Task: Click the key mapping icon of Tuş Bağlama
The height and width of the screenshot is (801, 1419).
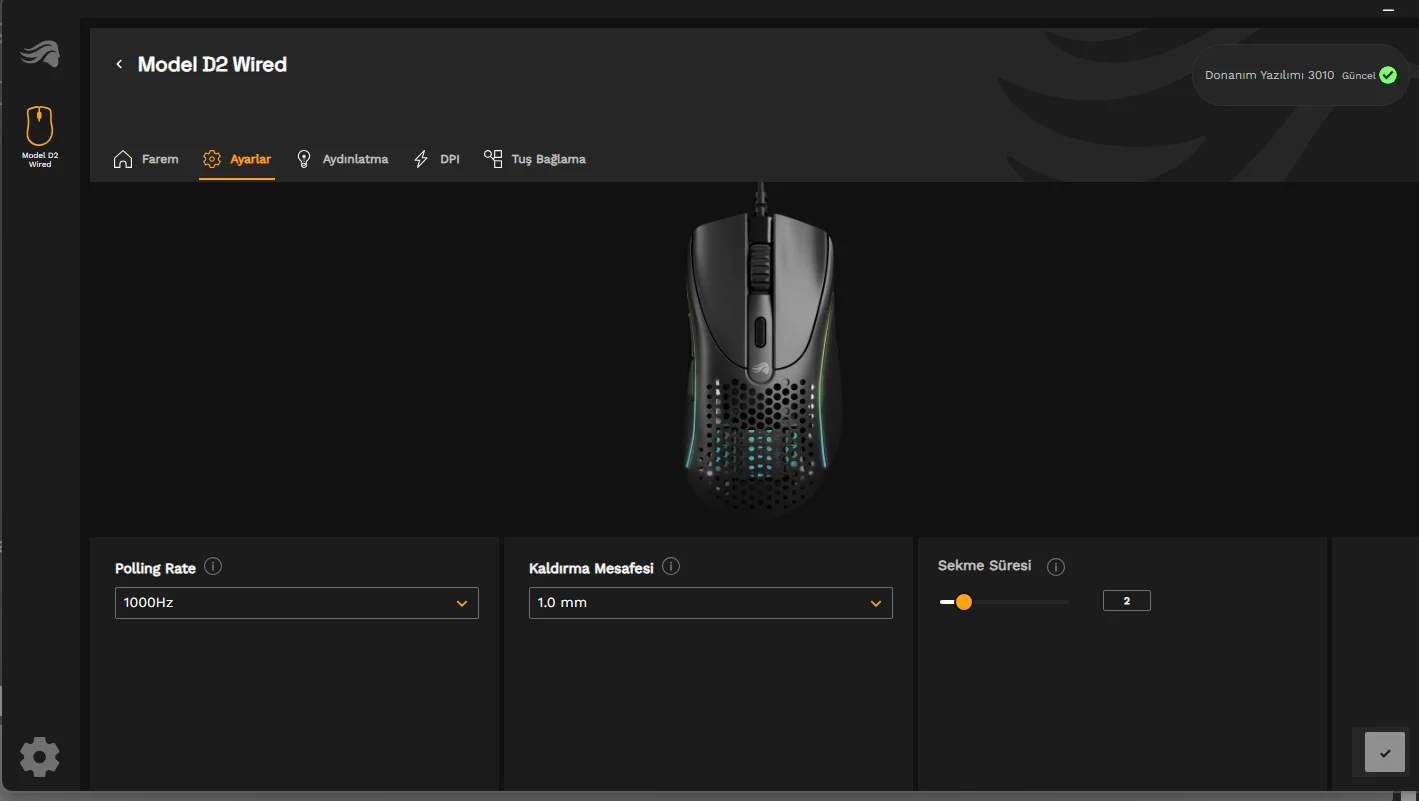Action: [493, 159]
